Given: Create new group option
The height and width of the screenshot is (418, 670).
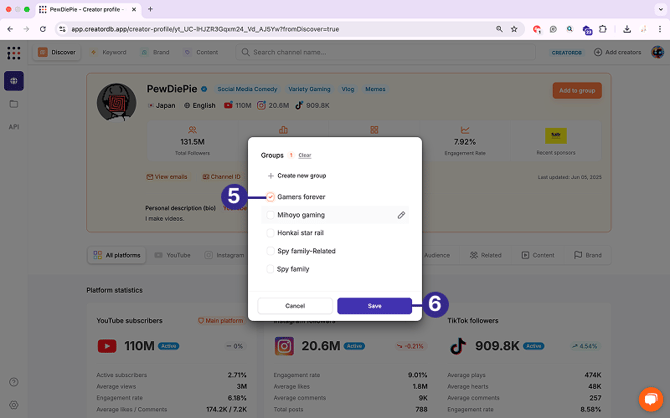Looking at the screenshot, I should pyautogui.click(x=297, y=176).
